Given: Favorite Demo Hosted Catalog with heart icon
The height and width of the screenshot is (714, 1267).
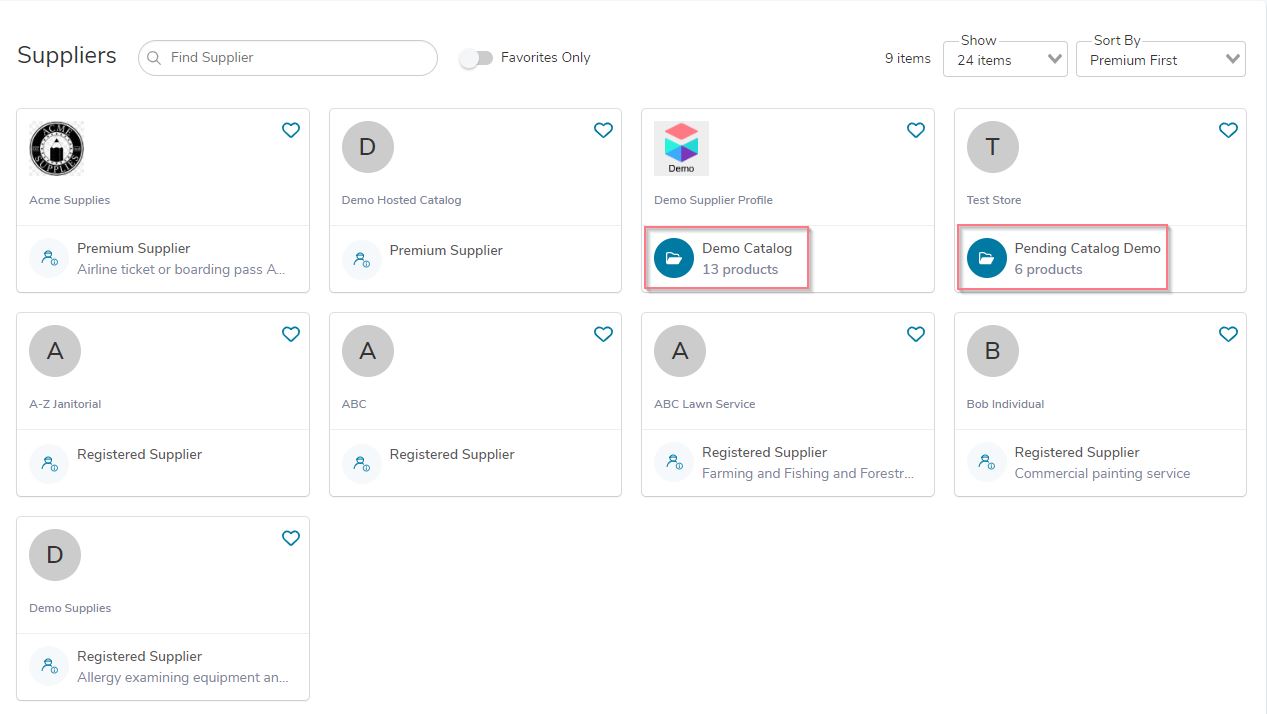Looking at the screenshot, I should click(603, 130).
